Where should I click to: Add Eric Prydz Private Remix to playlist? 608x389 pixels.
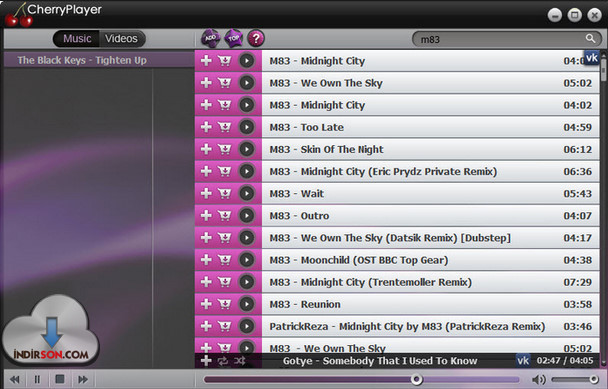click(206, 171)
